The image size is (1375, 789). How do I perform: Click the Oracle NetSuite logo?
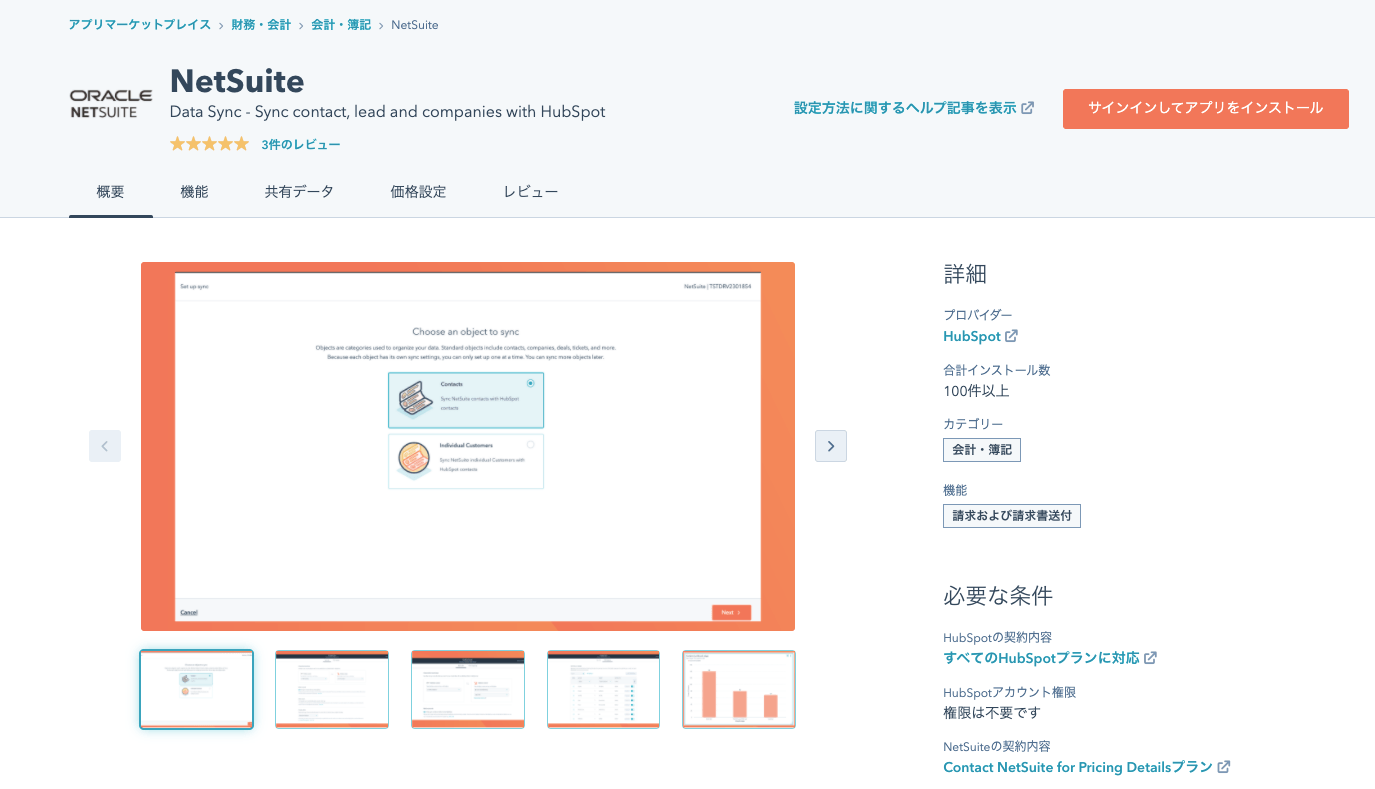[111, 104]
